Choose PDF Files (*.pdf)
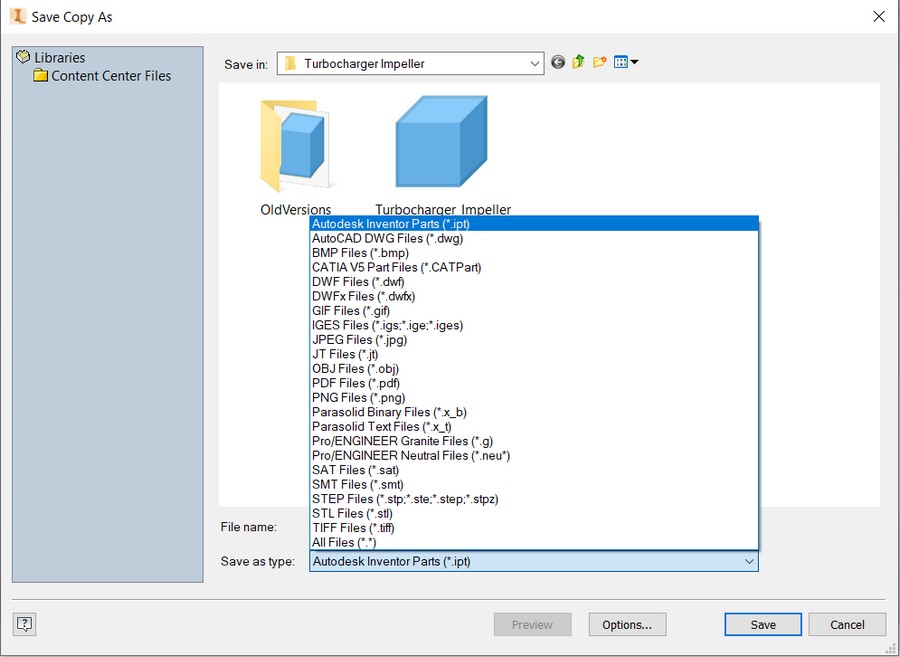 [534, 383]
